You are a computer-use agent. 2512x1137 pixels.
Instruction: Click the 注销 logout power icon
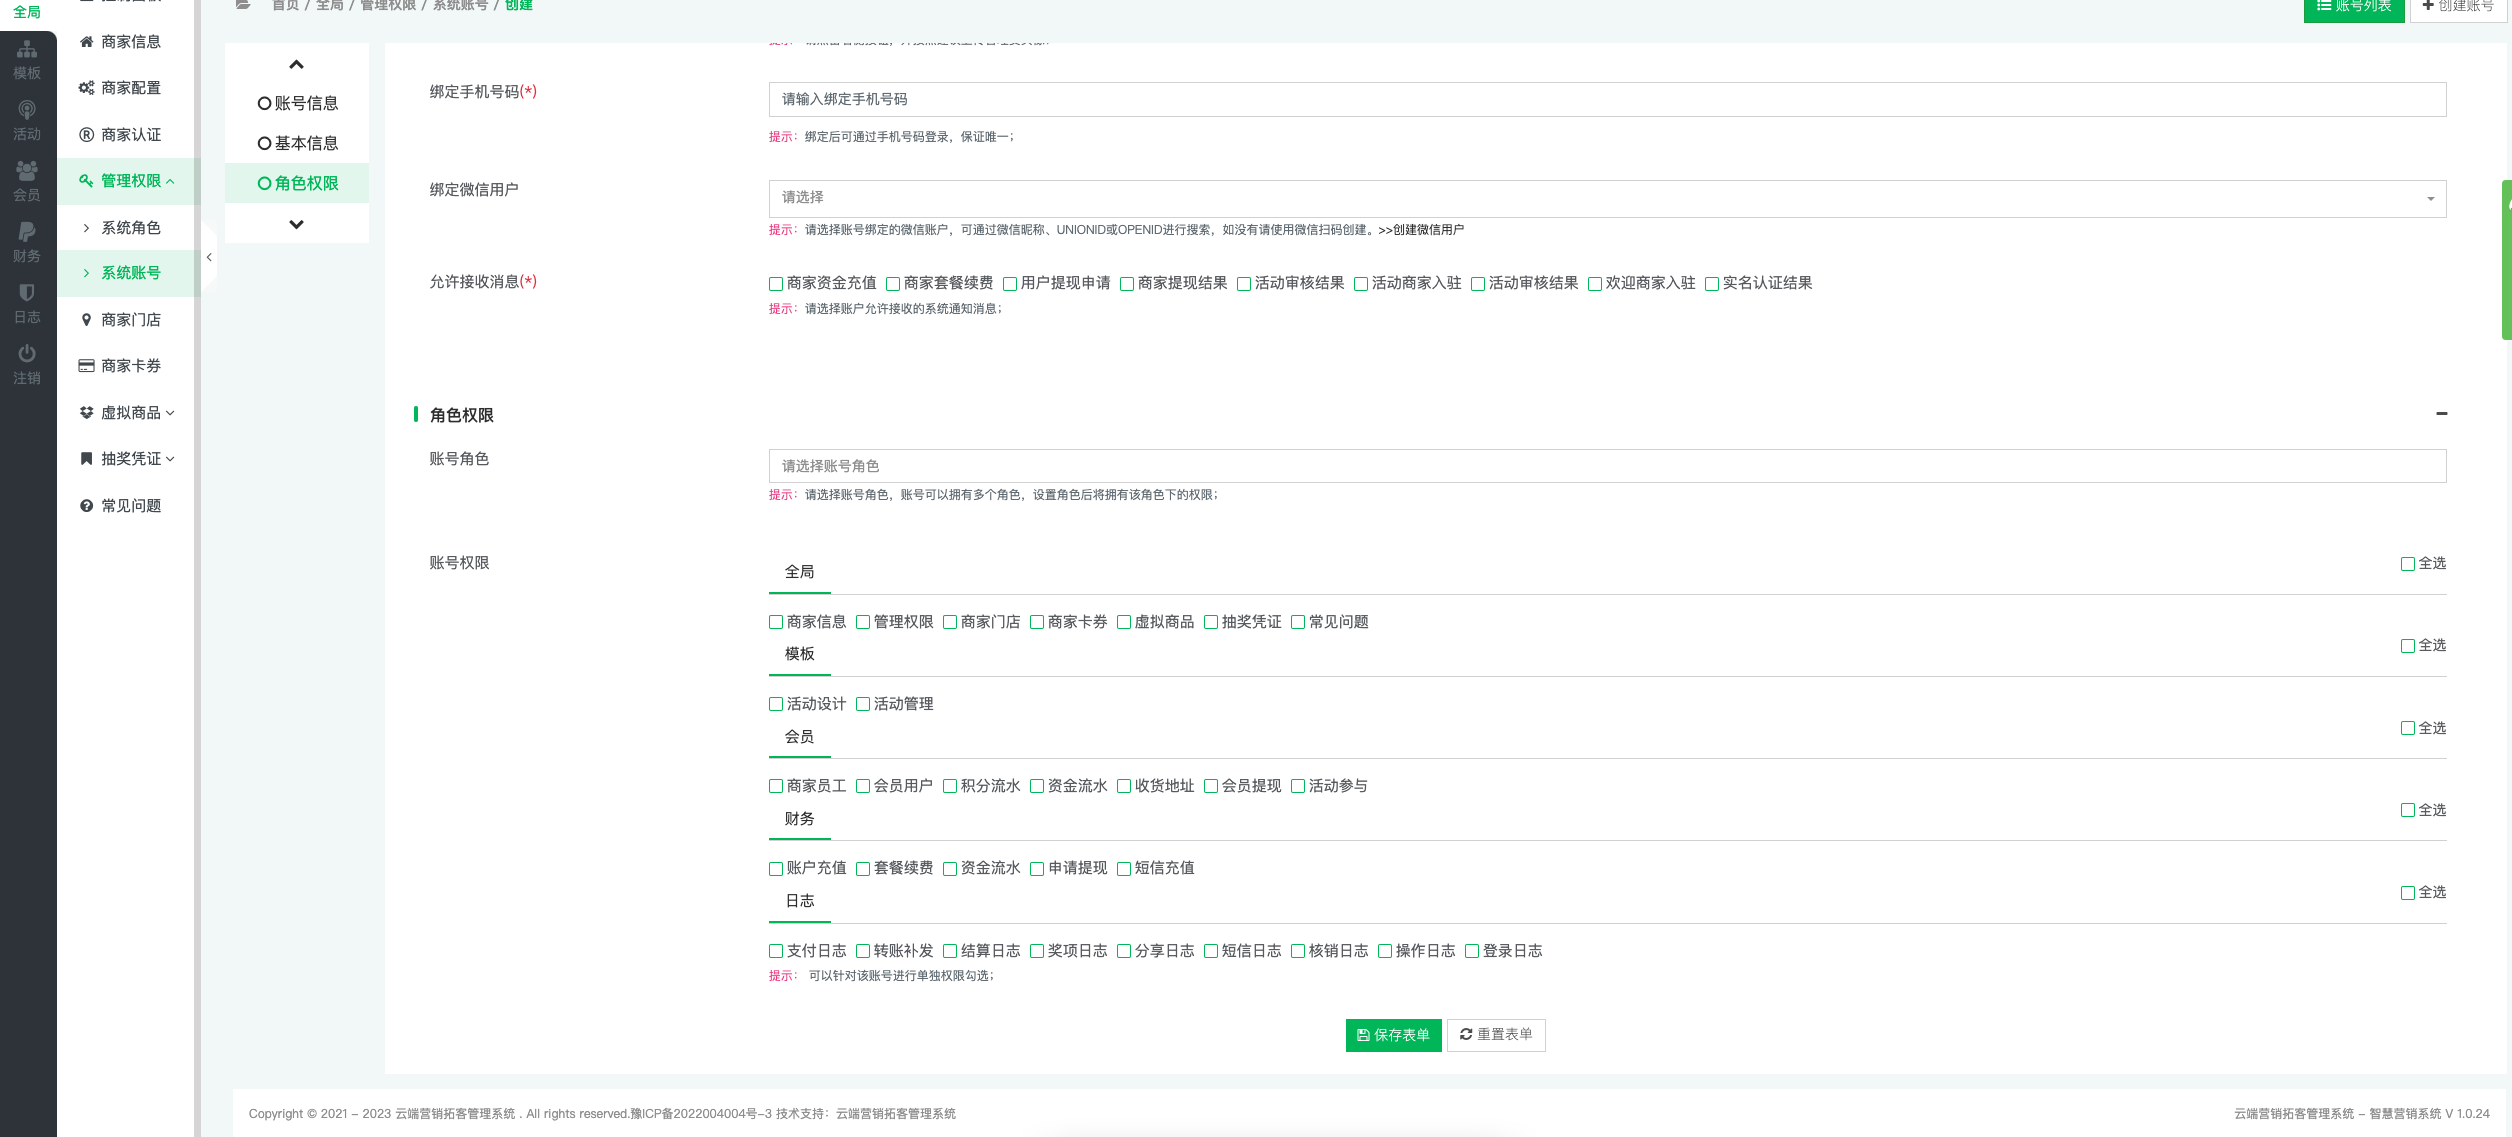coord(27,354)
